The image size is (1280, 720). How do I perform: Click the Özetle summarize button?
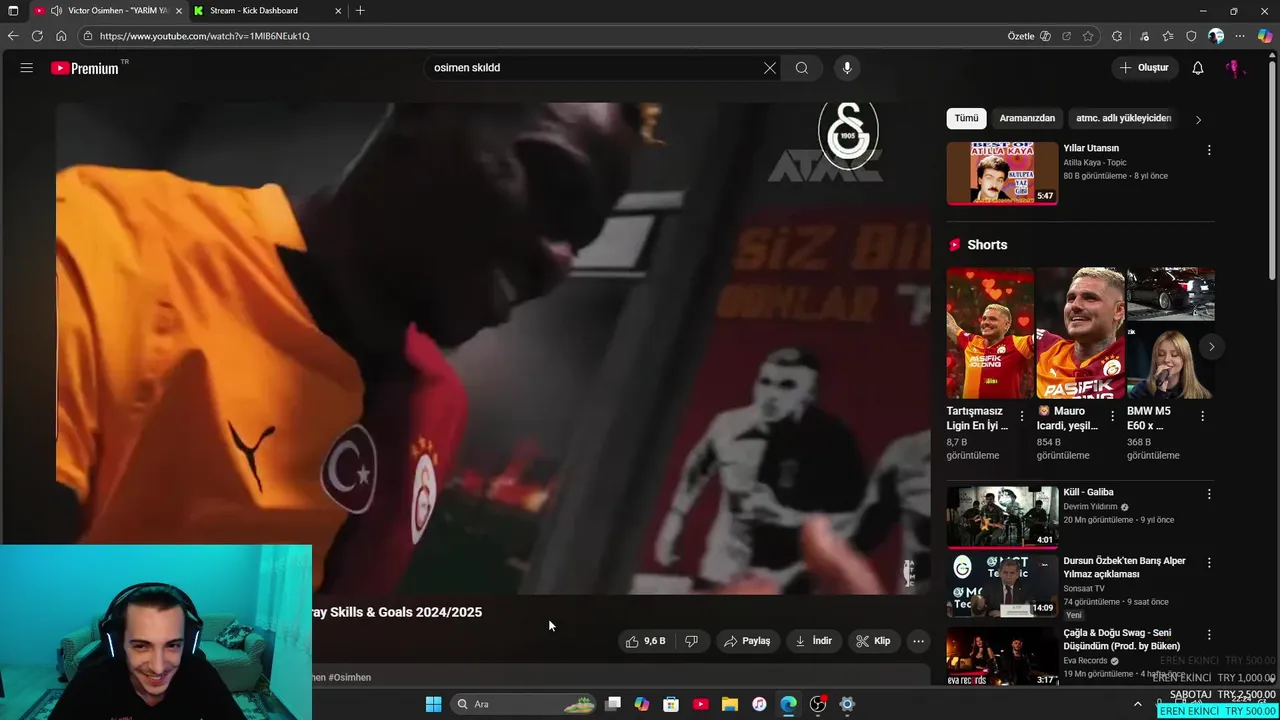pyautogui.click(x=1029, y=36)
